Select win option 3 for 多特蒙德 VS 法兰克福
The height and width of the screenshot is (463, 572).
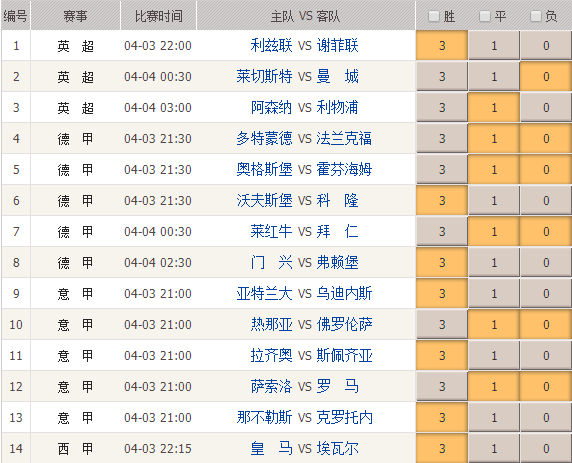(x=442, y=139)
